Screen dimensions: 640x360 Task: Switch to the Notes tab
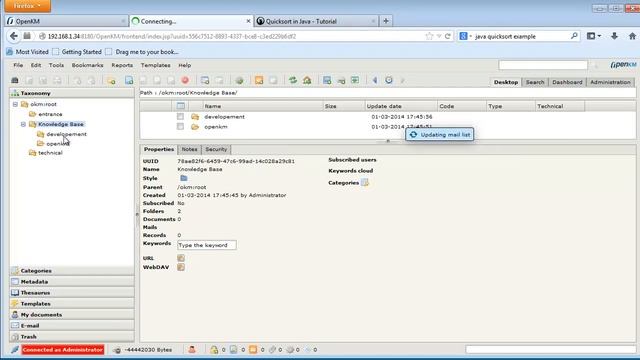189,149
